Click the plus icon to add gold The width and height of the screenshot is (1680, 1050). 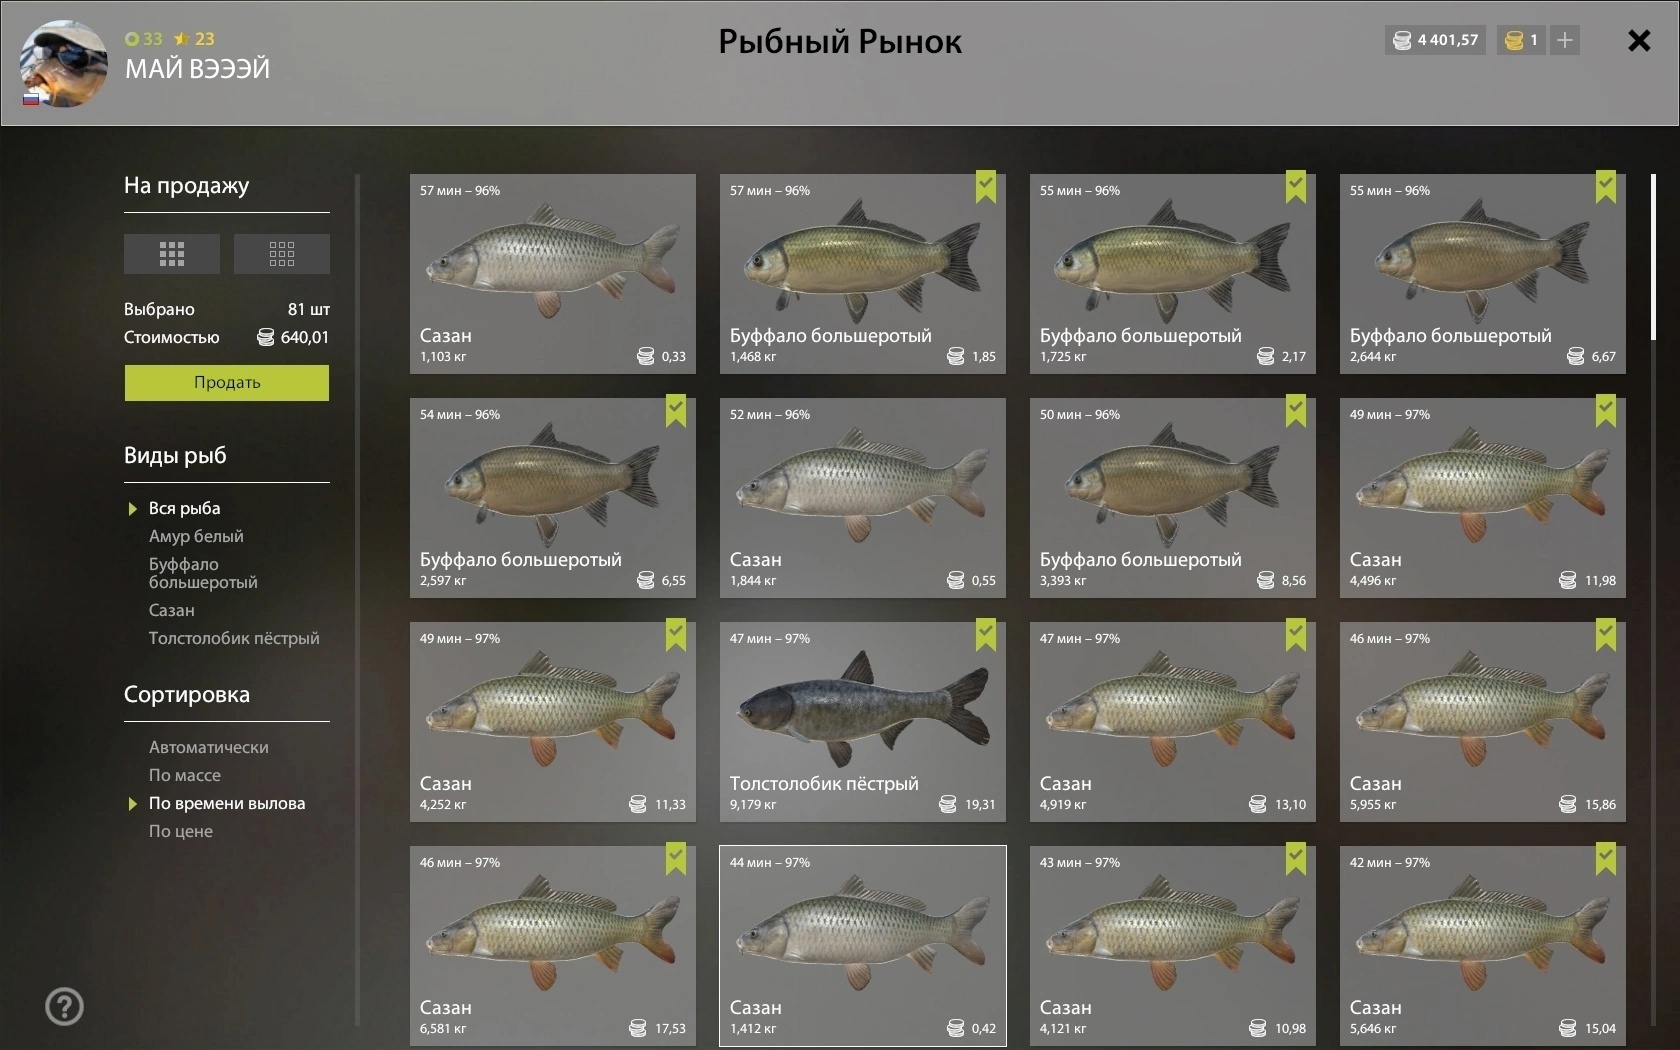[1565, 40]
